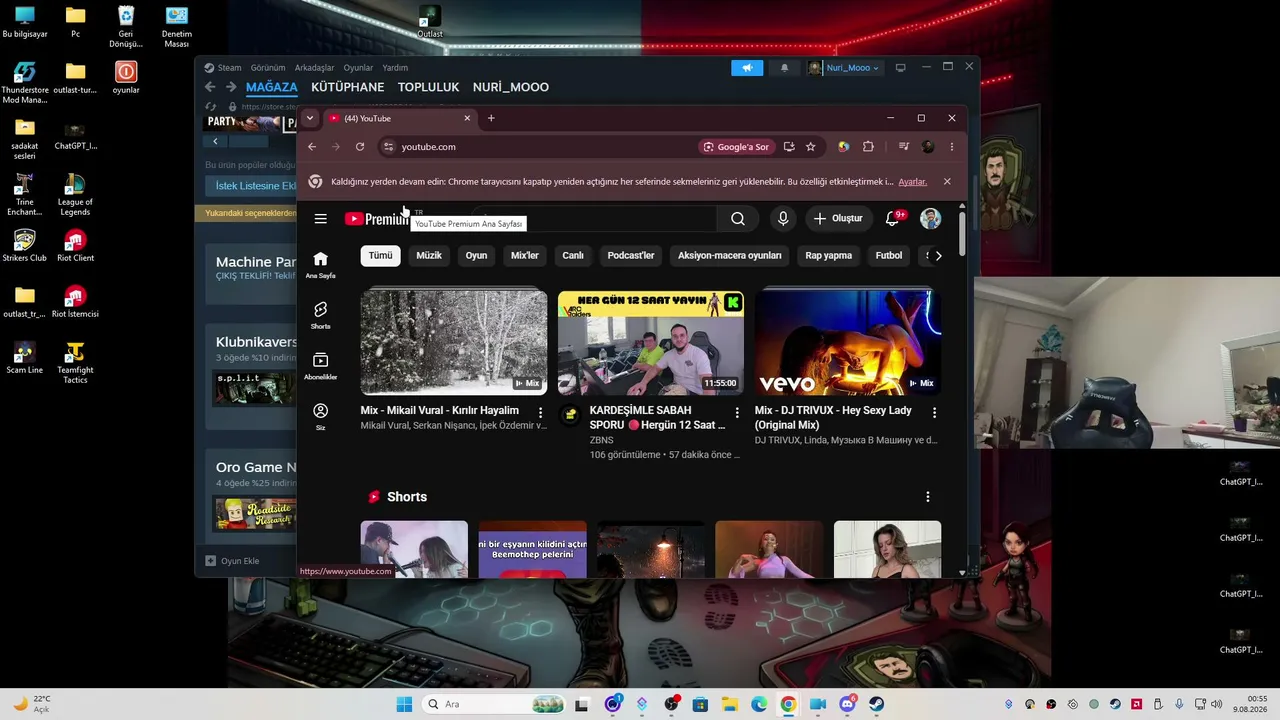Open the Görünüm menu in Steam
This screenshot has height=720, width=1280.
268,68
